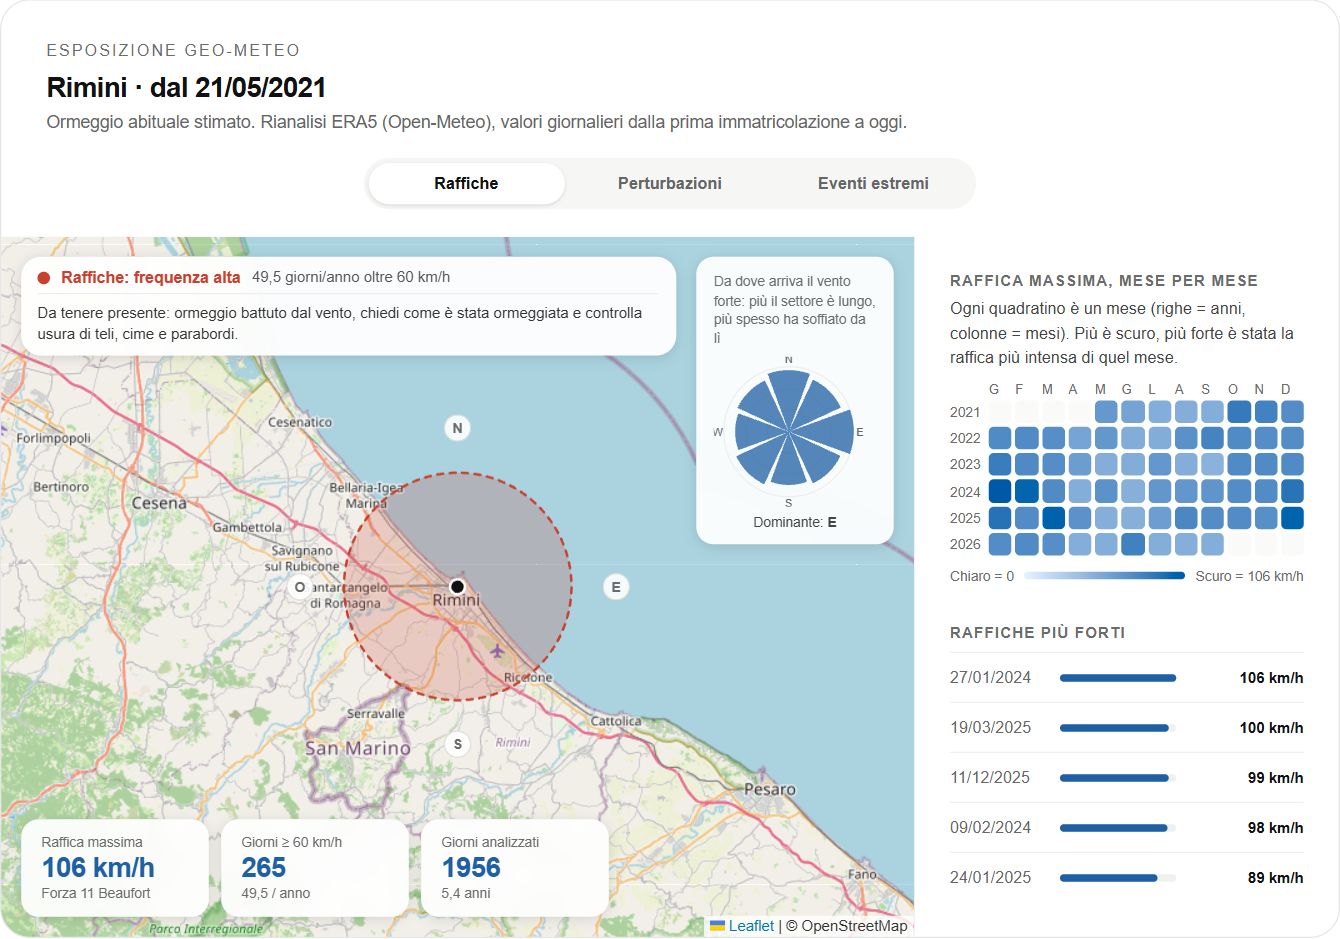Viewport: 1340px width, 939px height.
Task: Click the Cesena label on the map
Action: coord(159,503)
